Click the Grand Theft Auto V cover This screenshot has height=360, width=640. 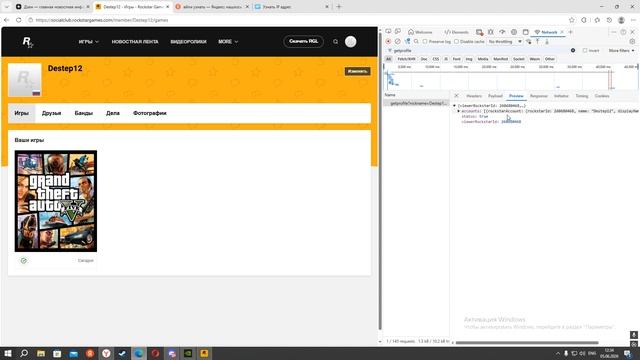(56, 201)
